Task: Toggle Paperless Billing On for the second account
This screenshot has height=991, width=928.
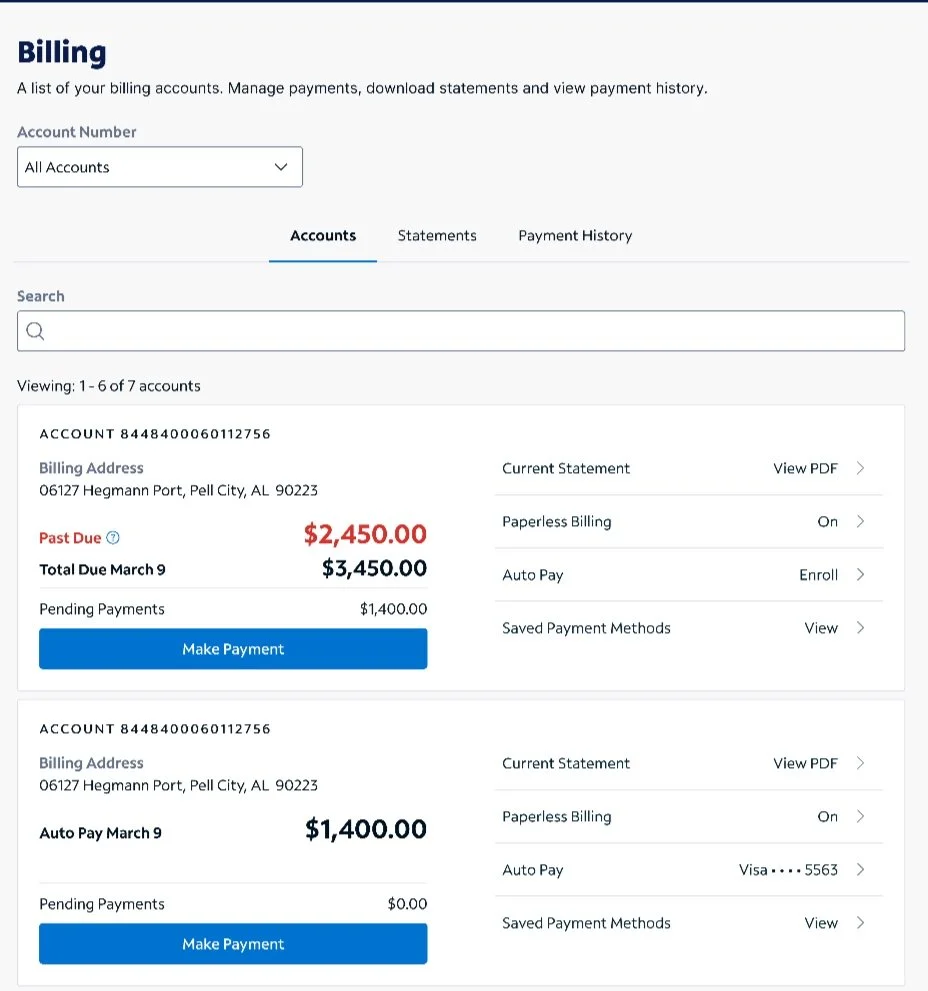Action: click(x=827, y=817)
